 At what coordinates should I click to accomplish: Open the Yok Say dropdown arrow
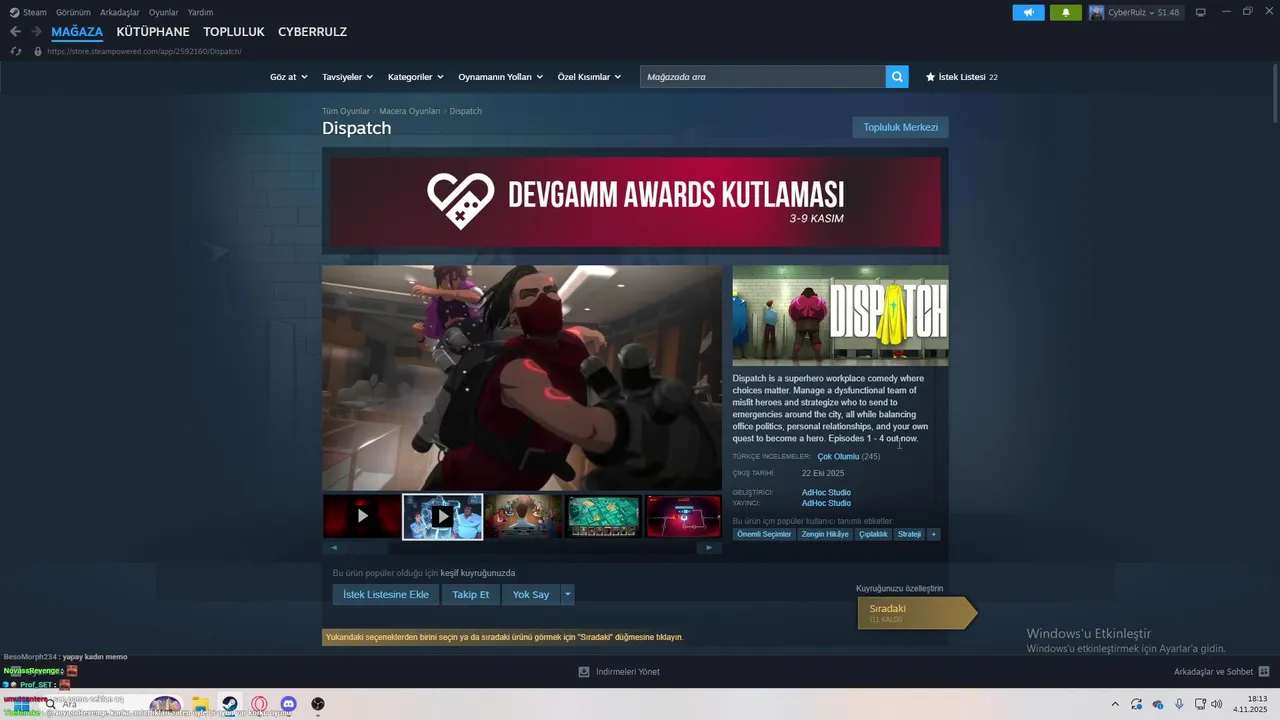[x=567, y=594]
